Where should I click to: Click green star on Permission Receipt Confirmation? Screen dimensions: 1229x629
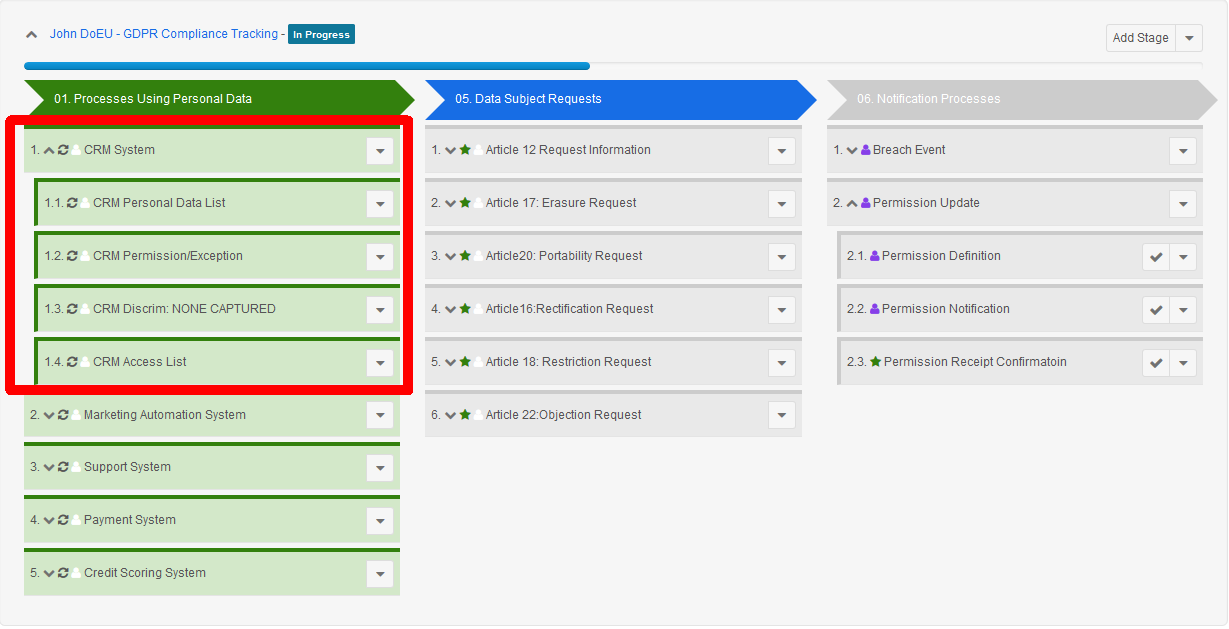(876, 362)
